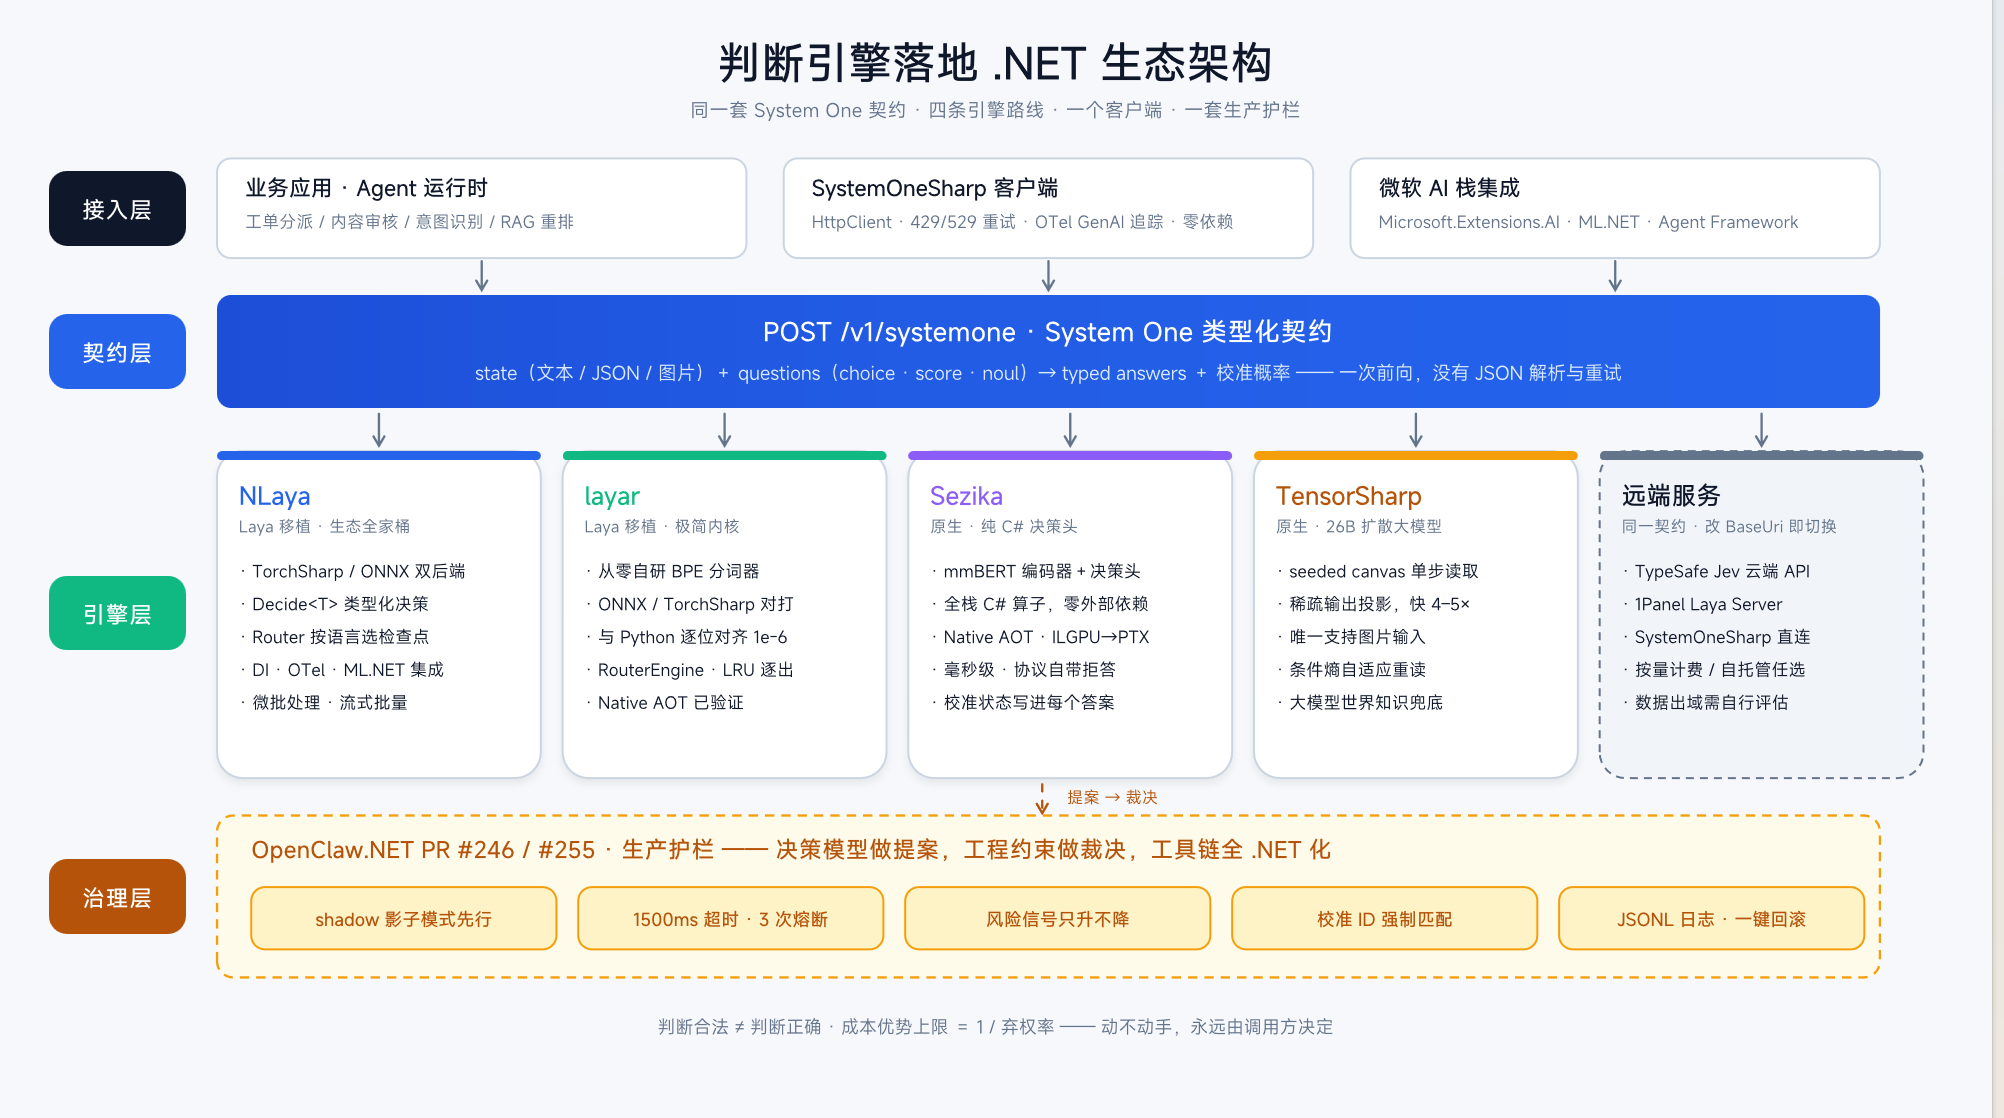The image size is (2004, 1118).
Task: Click the Sezika subtitle 原生 · 纯 C# 决策头
Action: 1004,527
